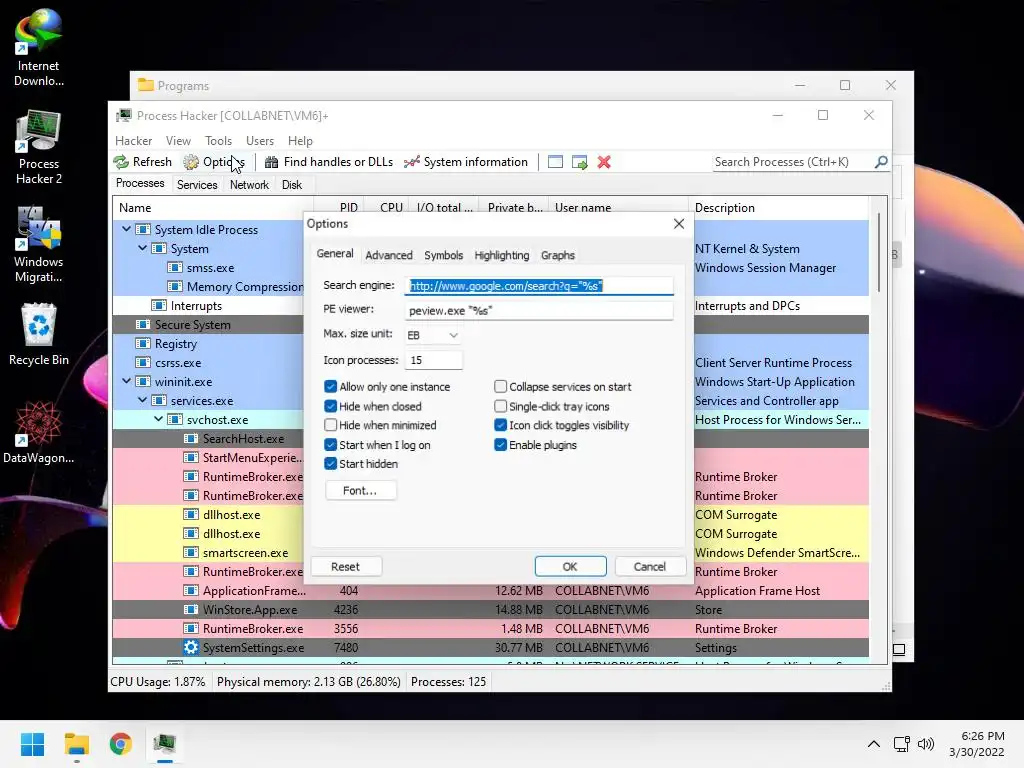The width and height of the screenshot is (1024, 768).
Task: Enable Hide when minimized
Action: tap(330, 425)
